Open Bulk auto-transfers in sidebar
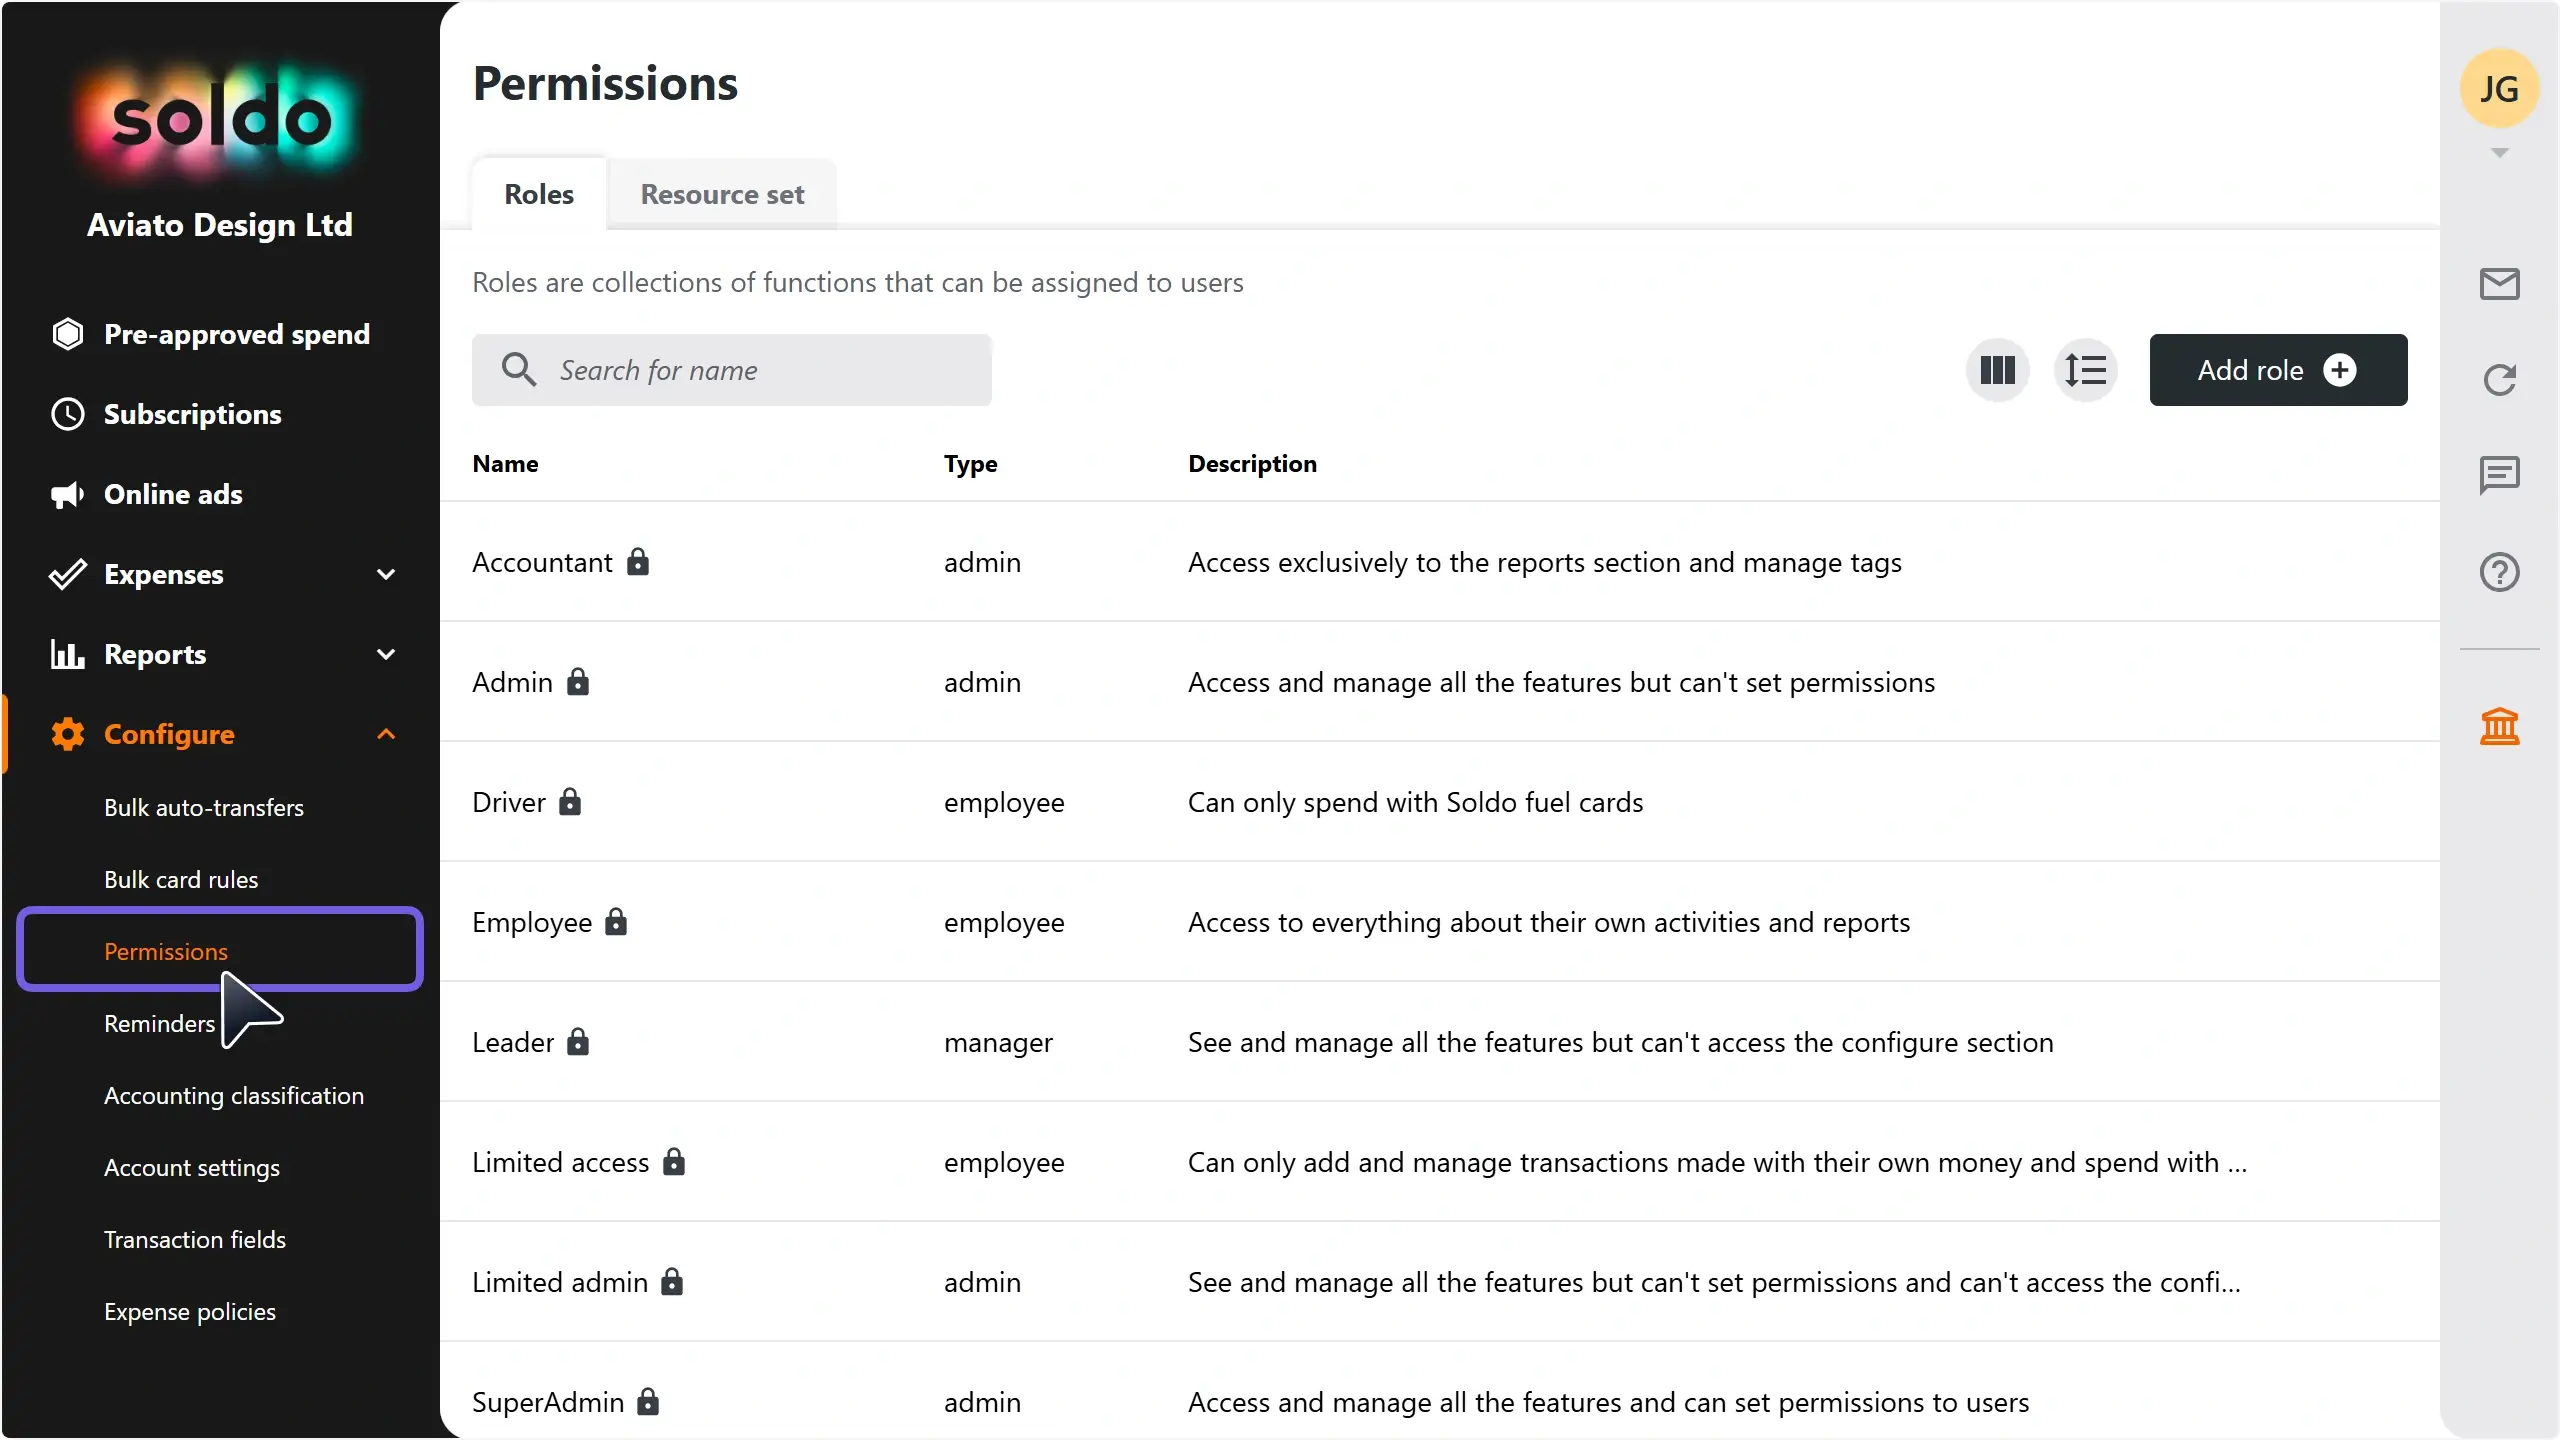Screen dimensions: 2560x1440 point(204,807)
